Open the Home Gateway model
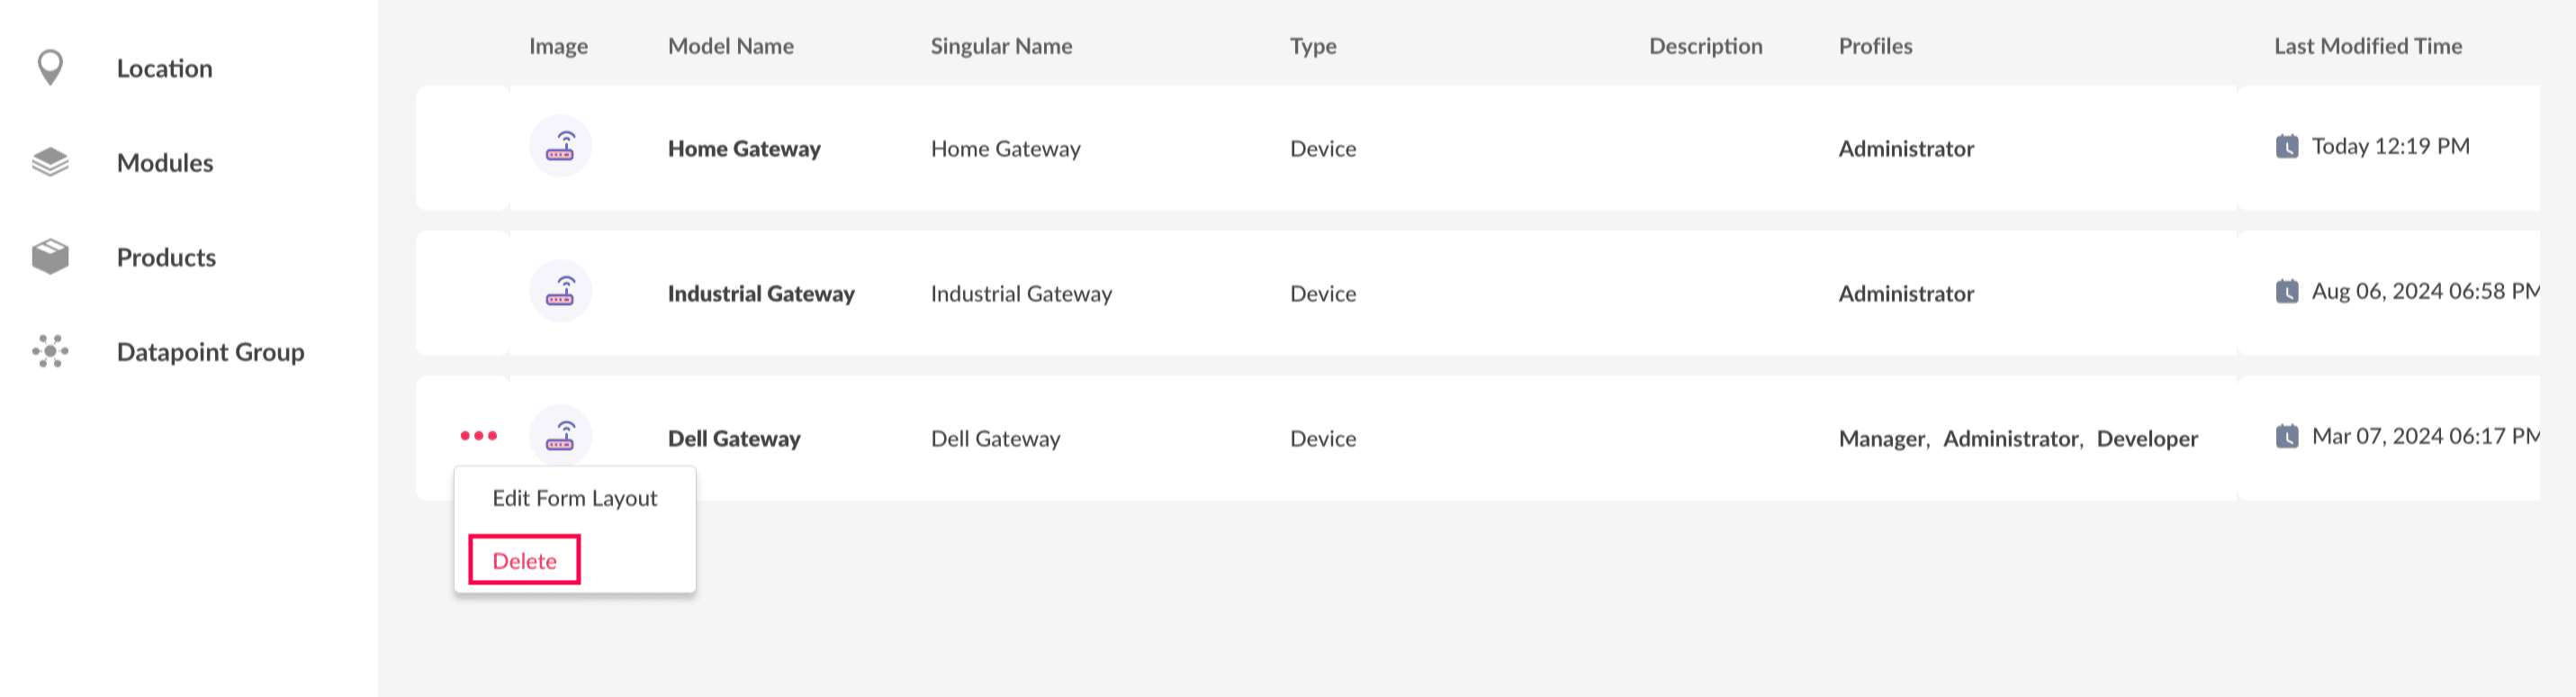2576x697 pixels. [743, 149]
